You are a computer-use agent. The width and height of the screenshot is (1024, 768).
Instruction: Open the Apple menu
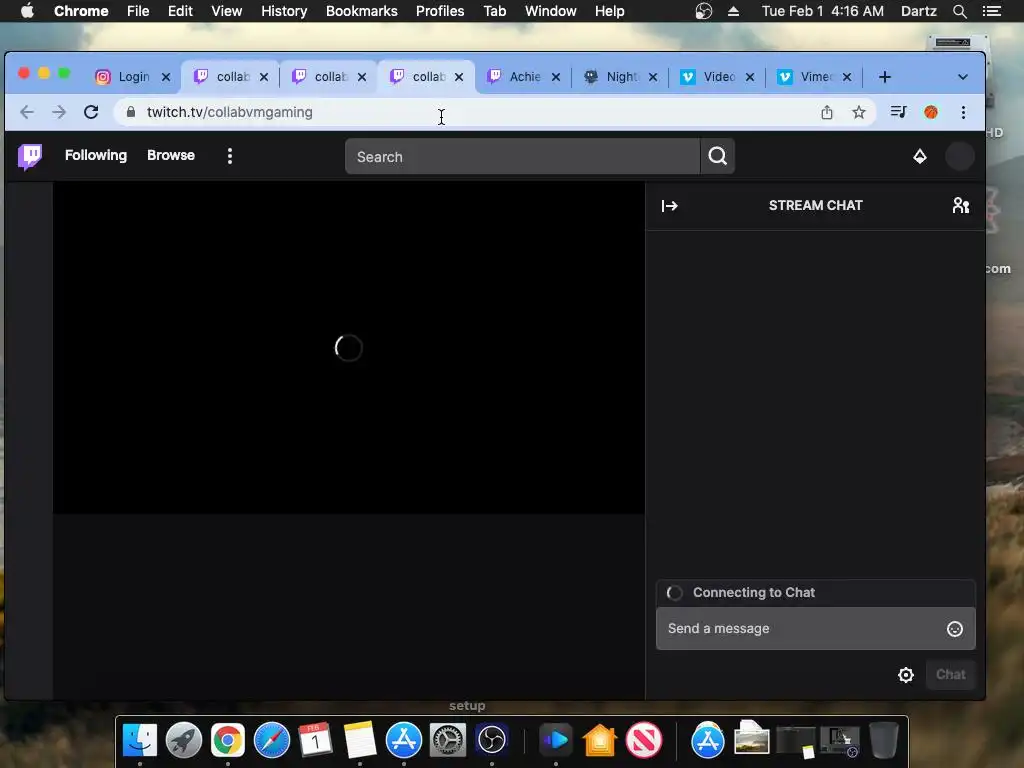27,10
